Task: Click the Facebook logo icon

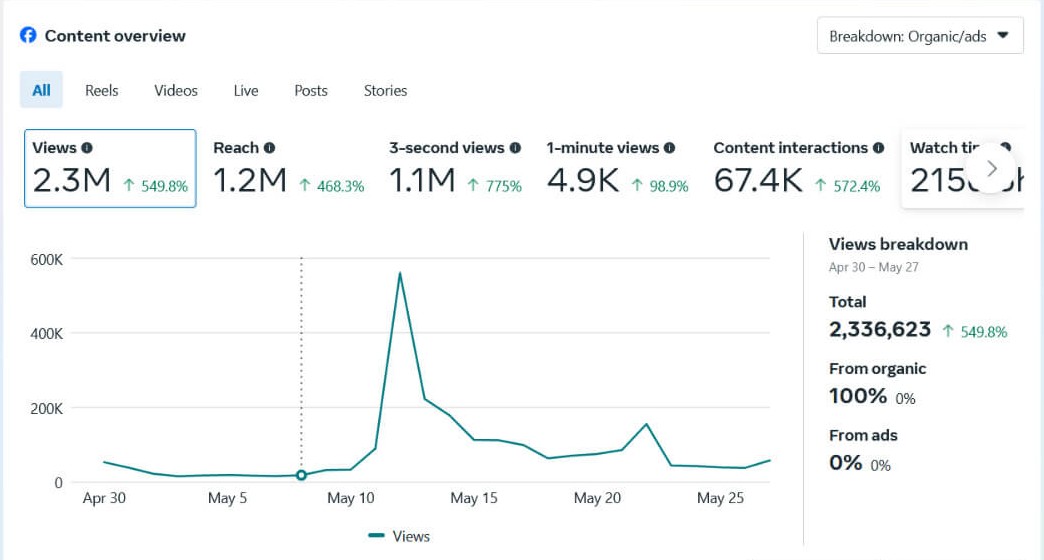Action: click(28, 35)
